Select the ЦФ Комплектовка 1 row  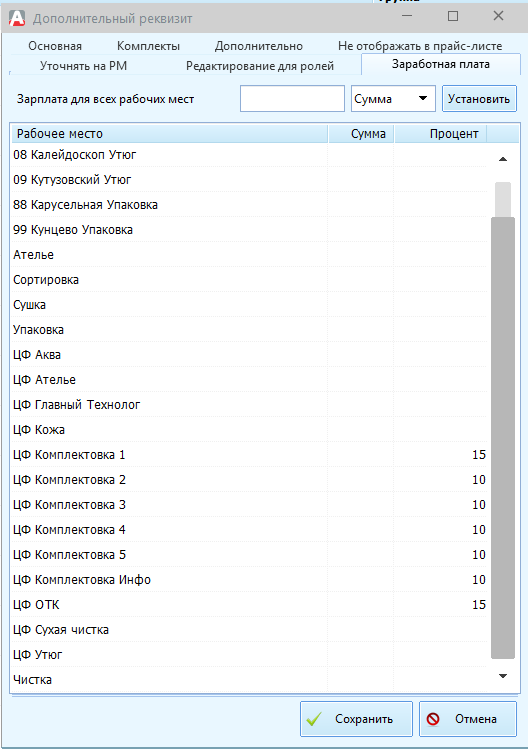(x=249, y=455)
